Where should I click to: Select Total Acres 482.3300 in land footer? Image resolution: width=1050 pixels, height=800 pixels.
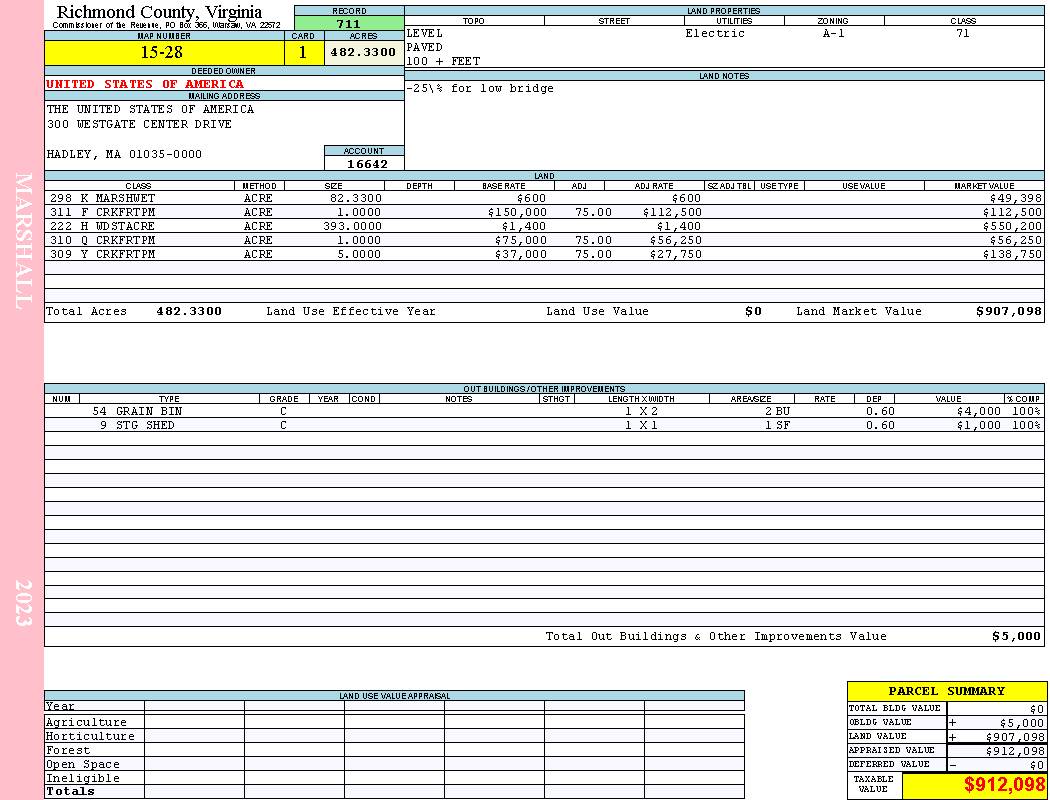(x=189, y=311)
